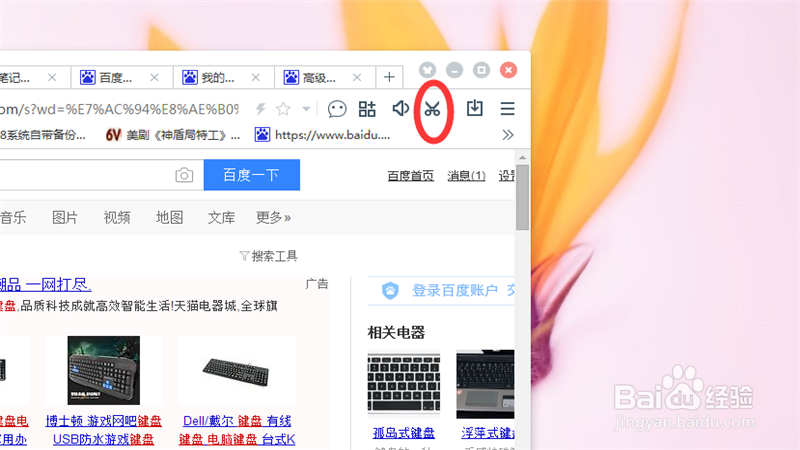Click the 孤岛式键盘 keyboard thumbnail

[404, 383]
